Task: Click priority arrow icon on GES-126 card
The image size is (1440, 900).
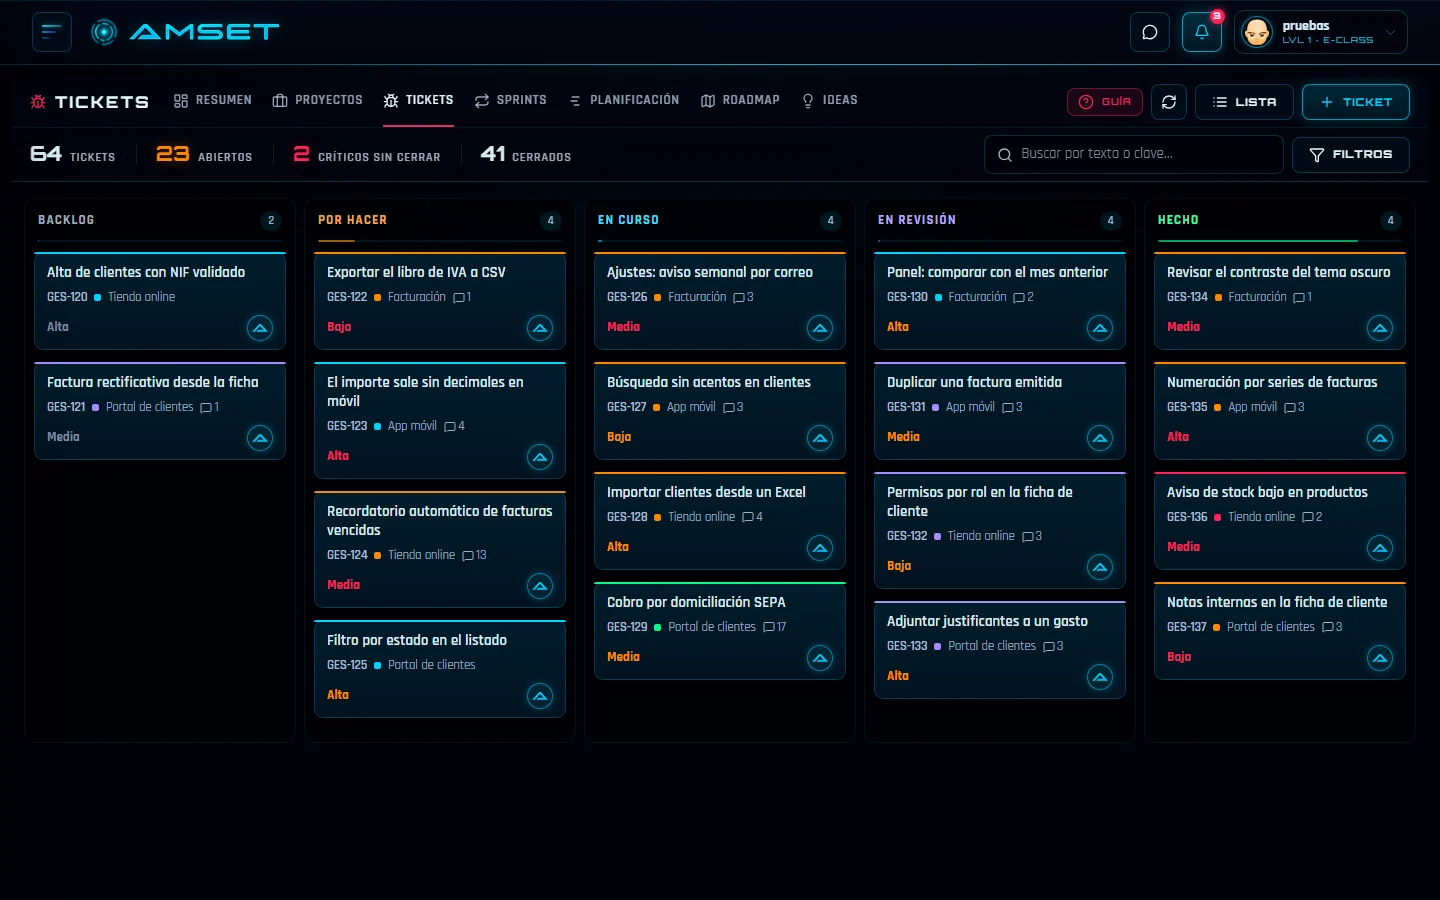Action: click(x=820, y=328)
